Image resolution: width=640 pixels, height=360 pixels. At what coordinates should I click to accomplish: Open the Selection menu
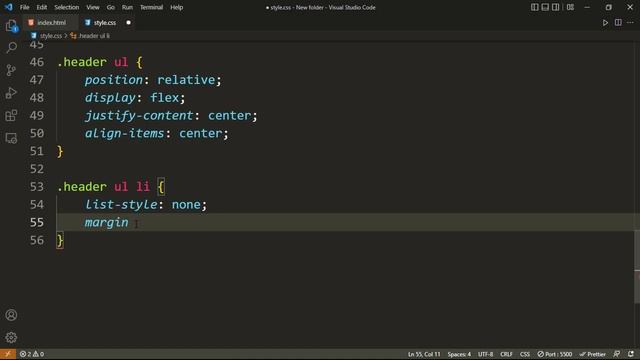pos(67,7)
